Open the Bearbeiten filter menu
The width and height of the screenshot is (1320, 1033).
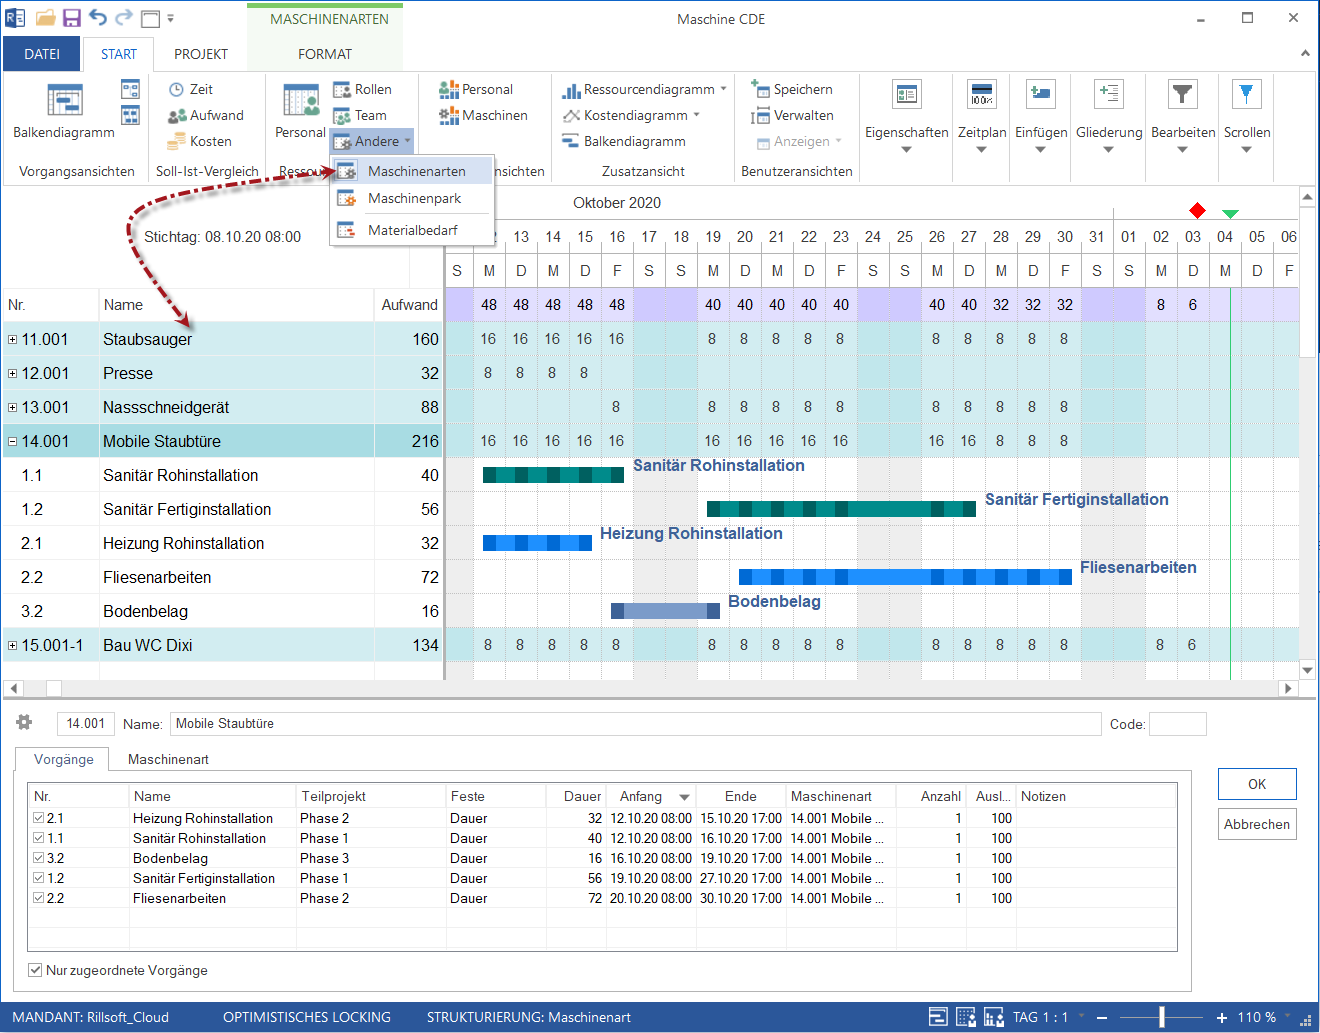point(1183,116)
